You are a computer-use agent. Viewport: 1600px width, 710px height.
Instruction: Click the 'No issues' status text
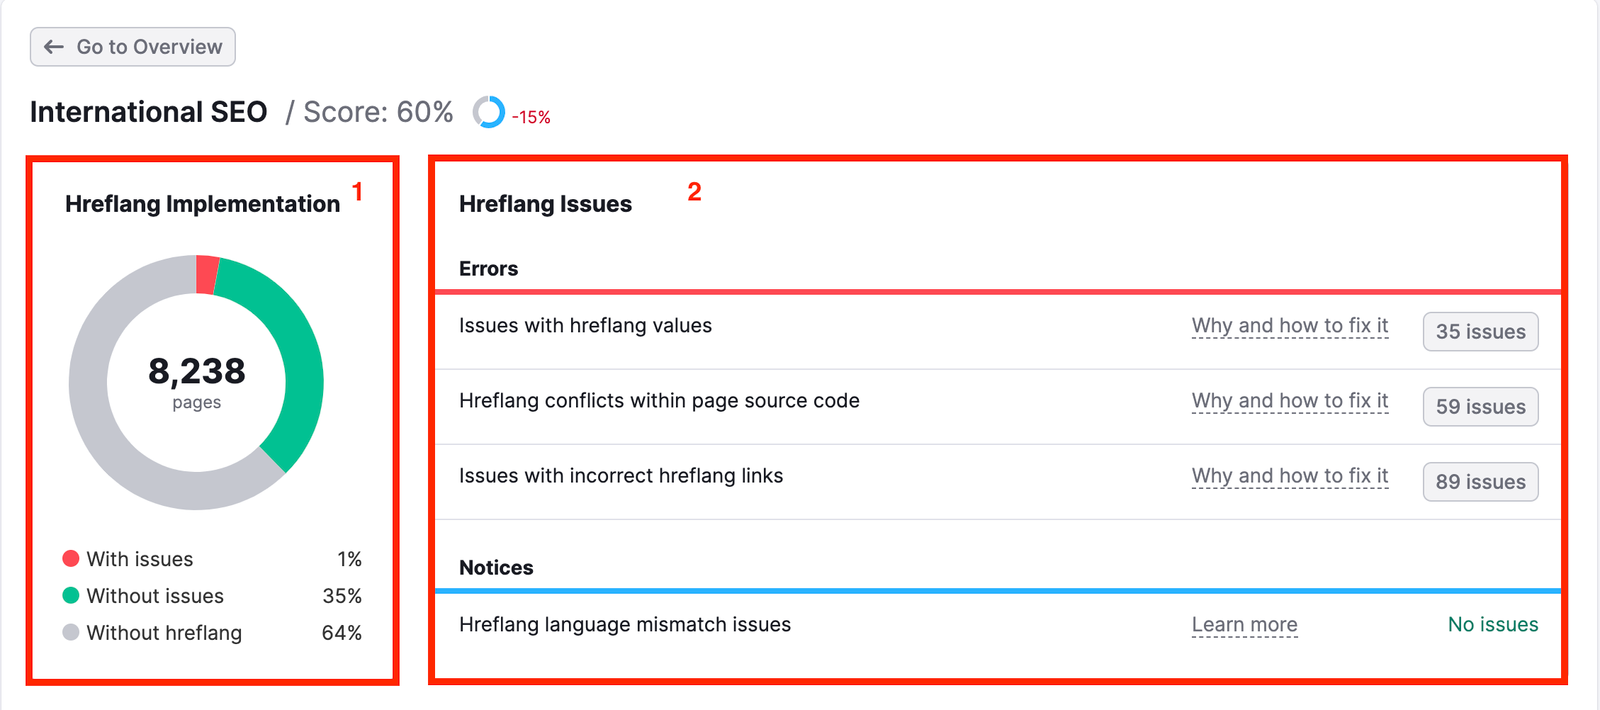[1492, 624]
